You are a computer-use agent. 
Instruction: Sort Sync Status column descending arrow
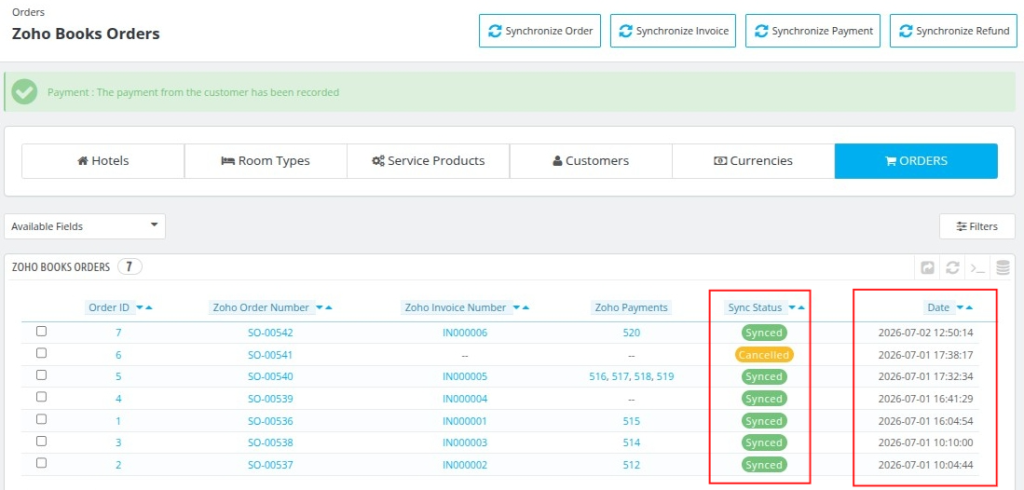click(793, 307)
